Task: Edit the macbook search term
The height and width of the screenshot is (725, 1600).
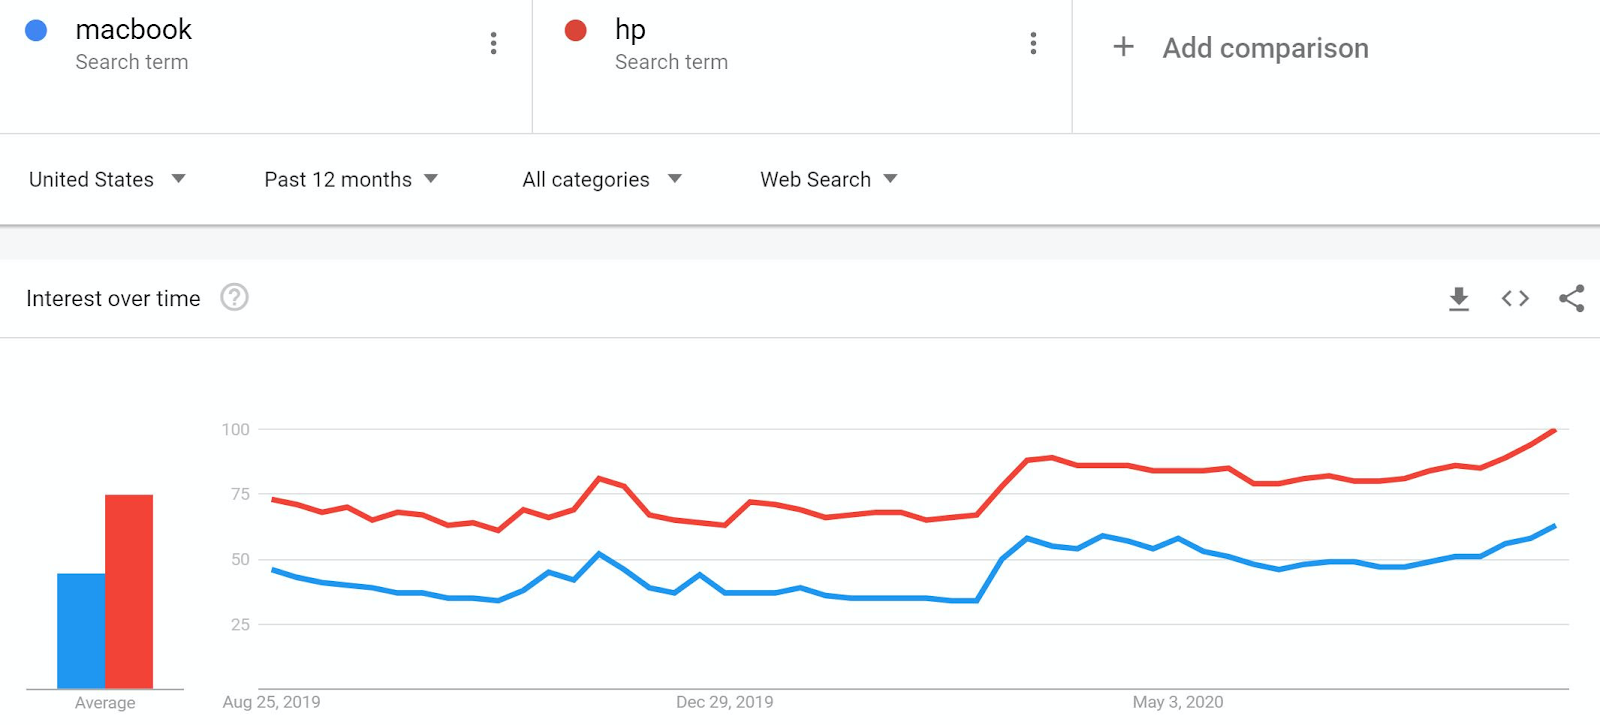Action: [x=133, y=30]
